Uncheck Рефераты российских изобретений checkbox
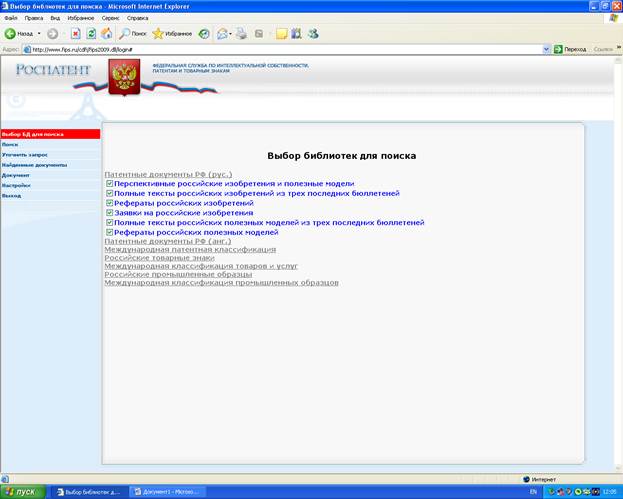This screenshot has height=499, width=623. click(x=110, y=203)
